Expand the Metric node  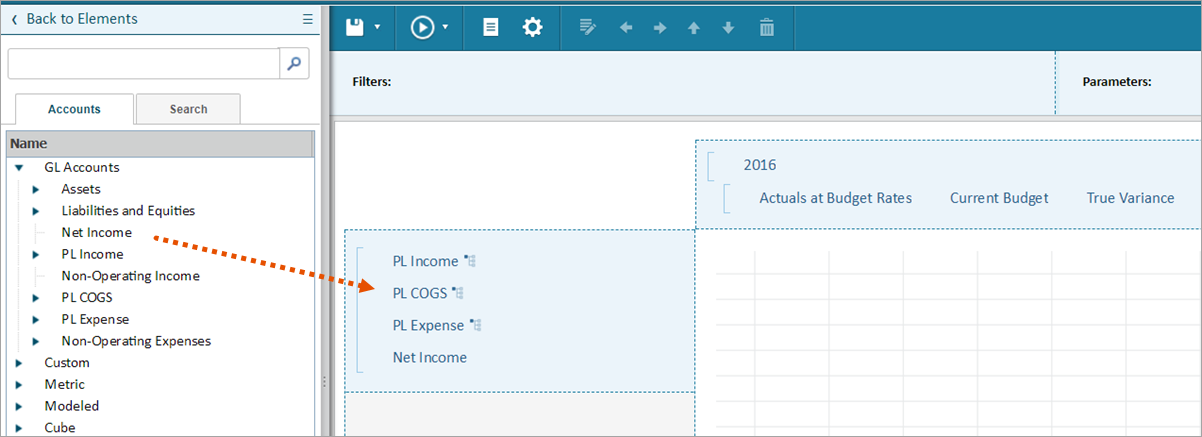19,384
